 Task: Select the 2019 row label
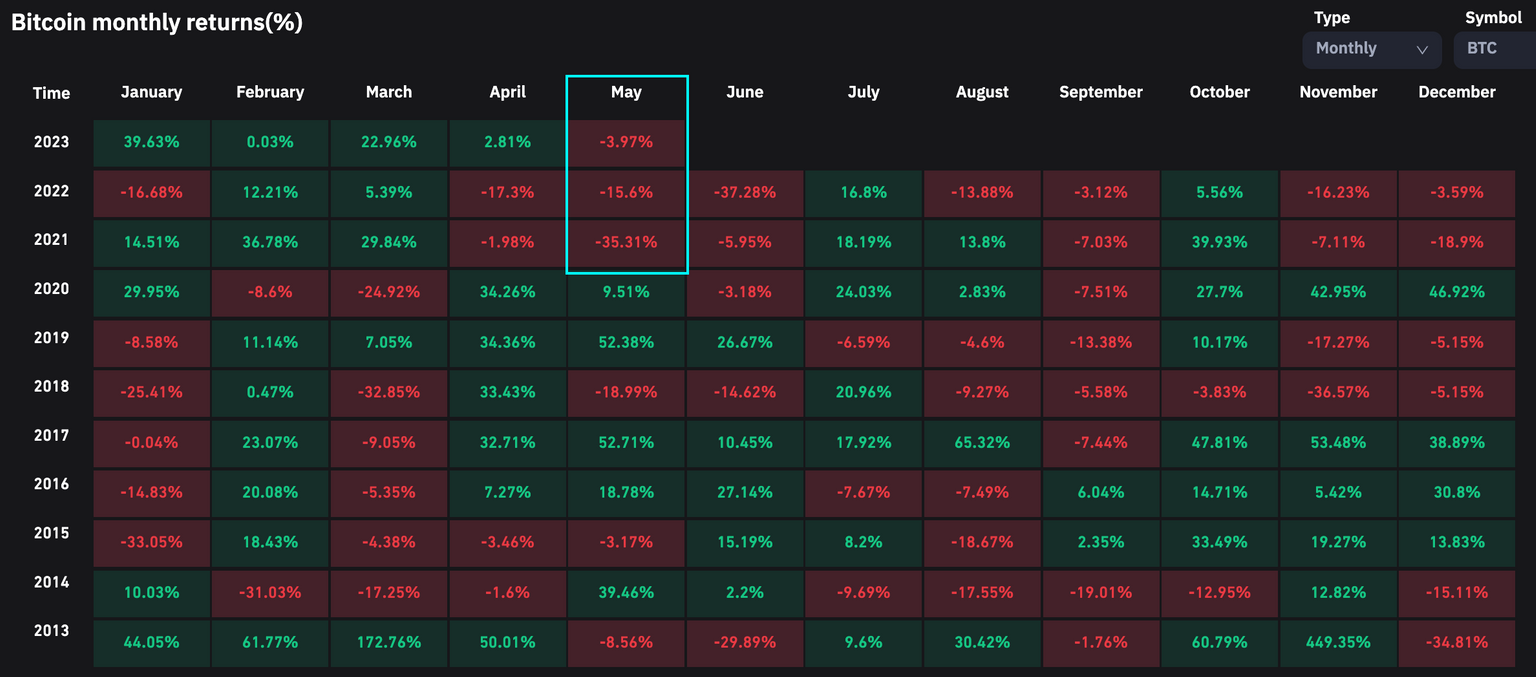(x=51, y=338)
